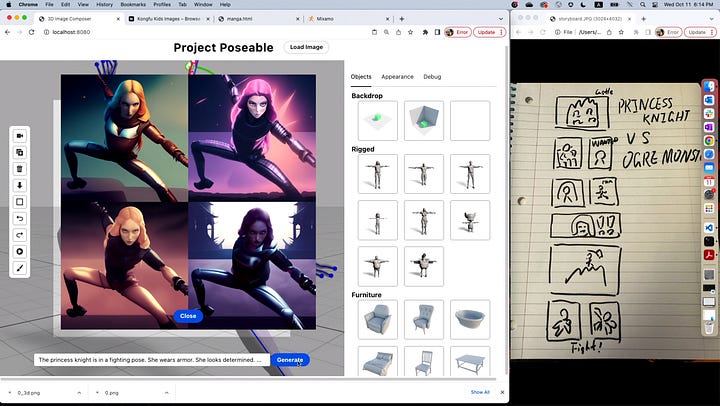720x406 pixels.
Task: Add the bathtub furniture item
Action: click(470, 320)
